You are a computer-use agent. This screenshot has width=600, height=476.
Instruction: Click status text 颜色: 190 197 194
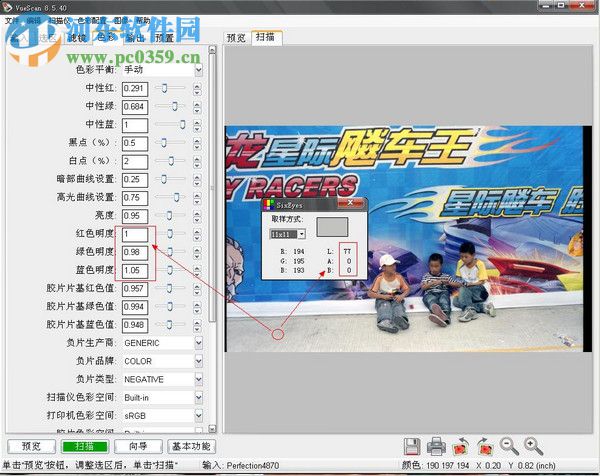click(x=436, y=466)
